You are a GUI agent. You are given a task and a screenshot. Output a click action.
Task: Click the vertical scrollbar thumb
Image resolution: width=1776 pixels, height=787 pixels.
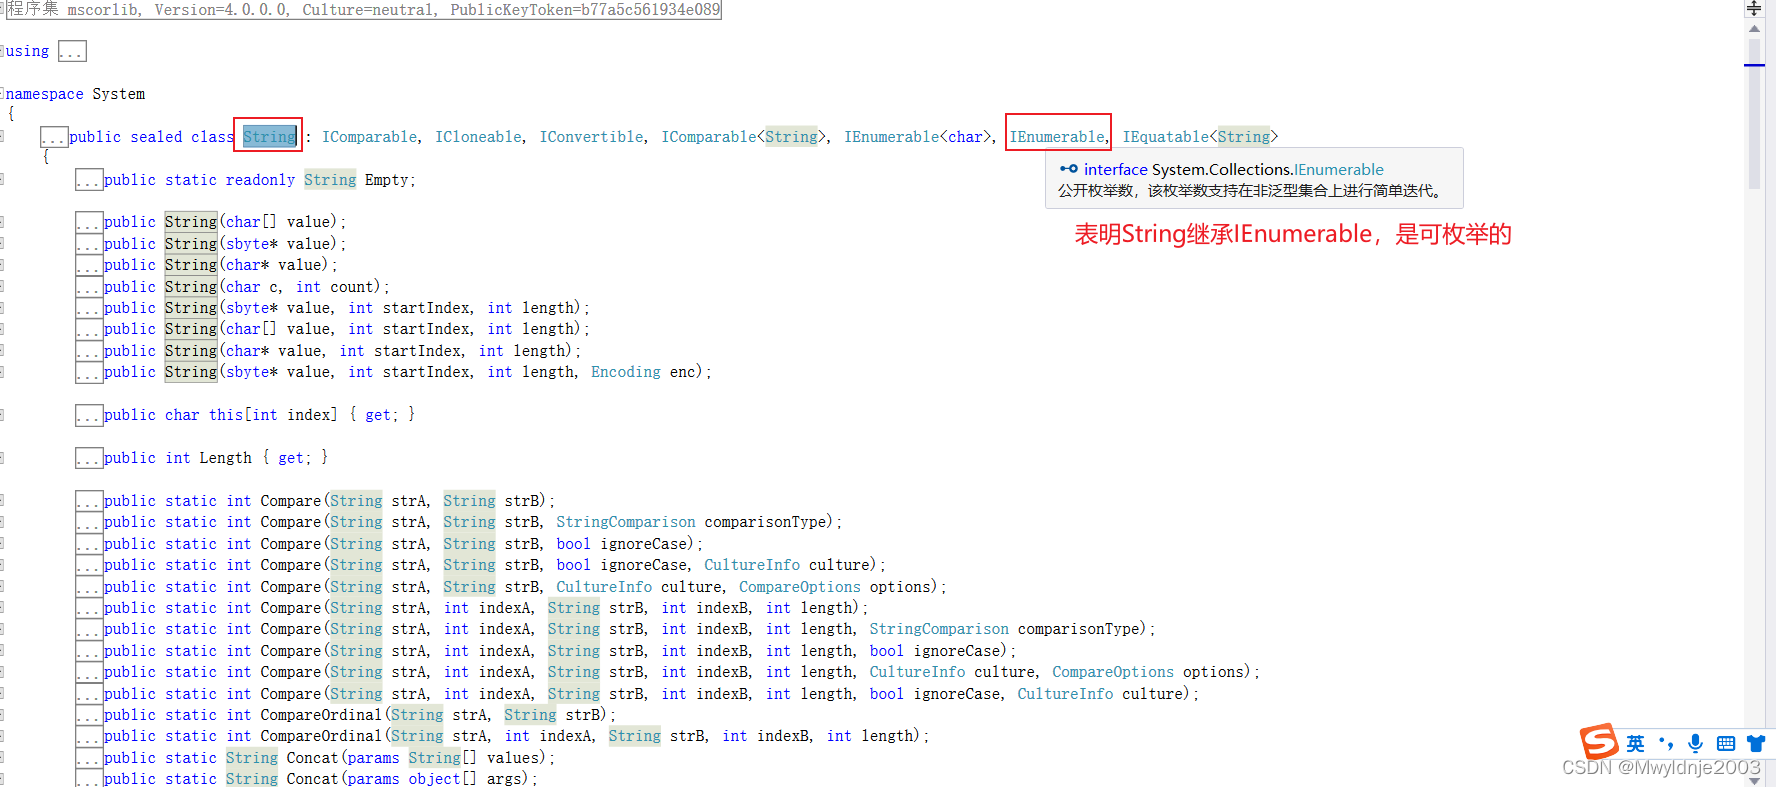coord(1754,115)
